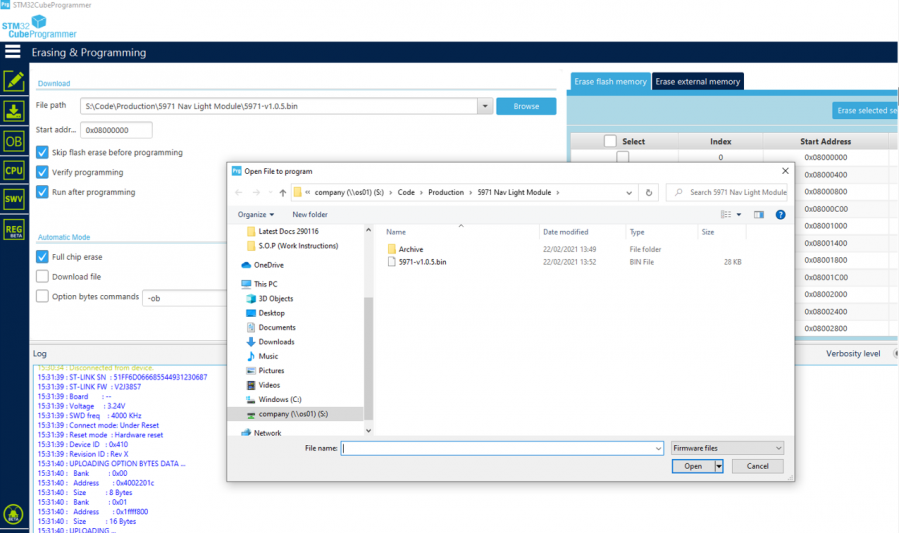Enable Download file checkbox

(x=42, y=276)
